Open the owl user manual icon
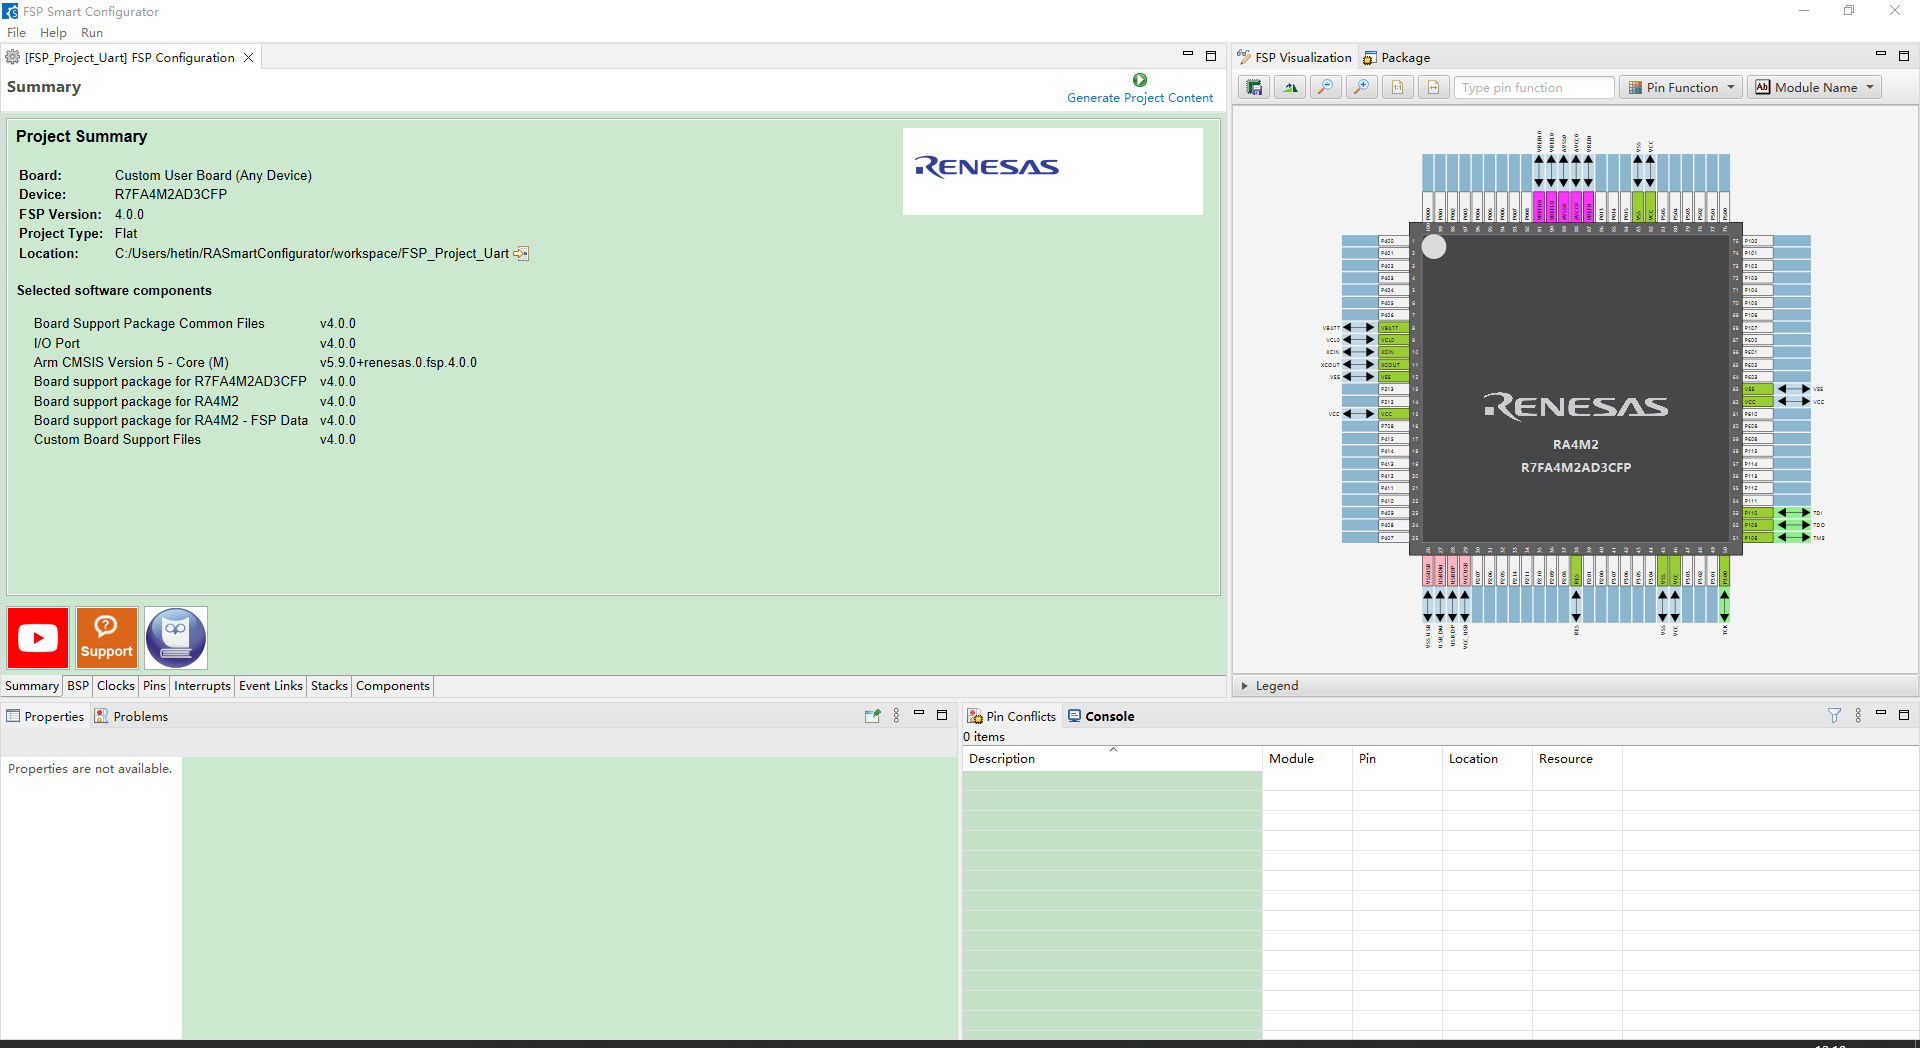The height and width of the screenshot is (1048, 1920). click(x=176, y=637)
